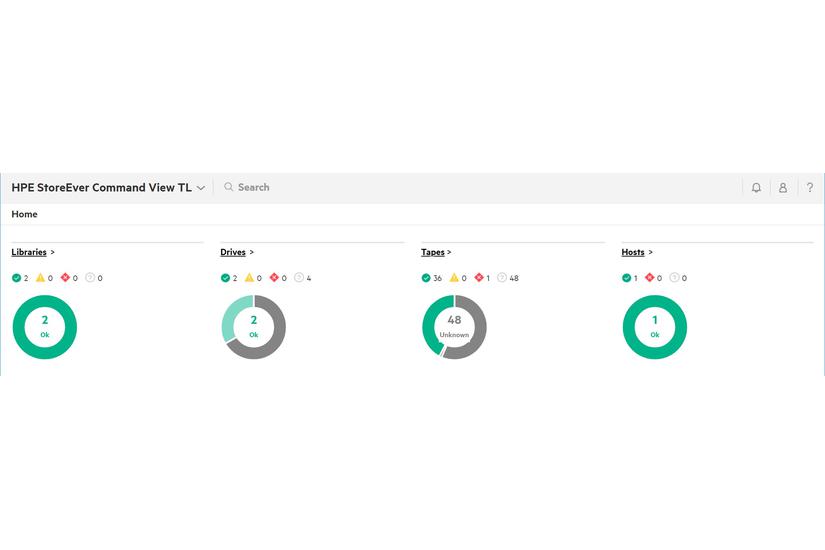Click the Hosts donut chart showing 1 Ok
The height and width of the screenshot is (550, 825).
click(655, 327)
